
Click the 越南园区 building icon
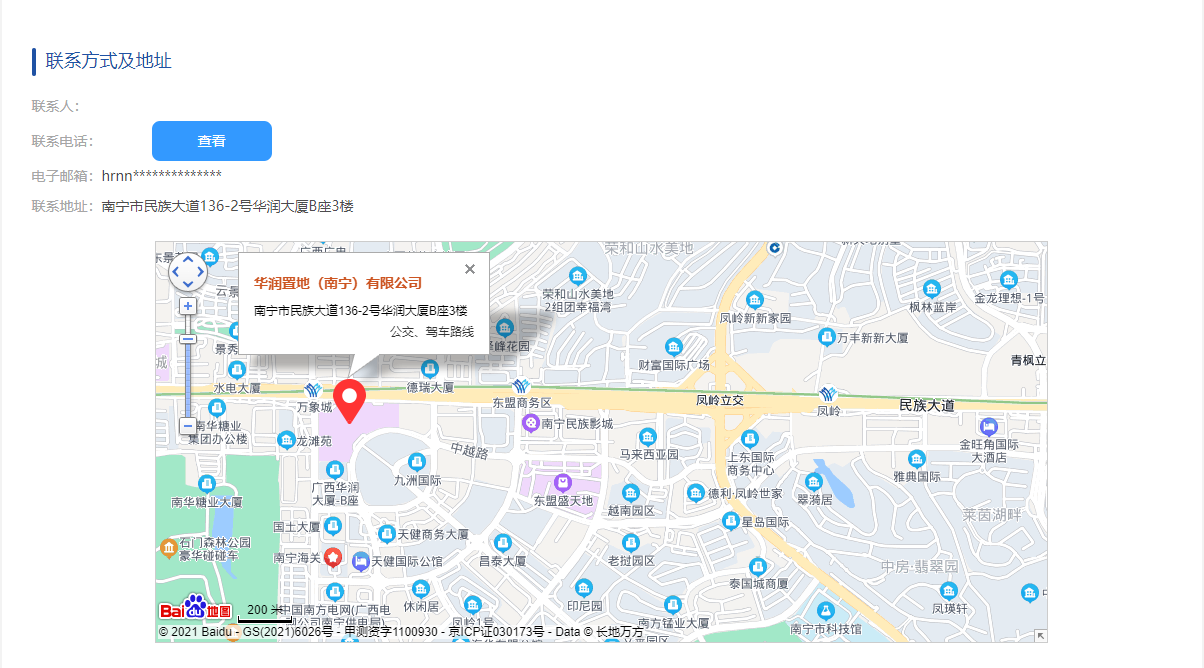click(630, 493)
